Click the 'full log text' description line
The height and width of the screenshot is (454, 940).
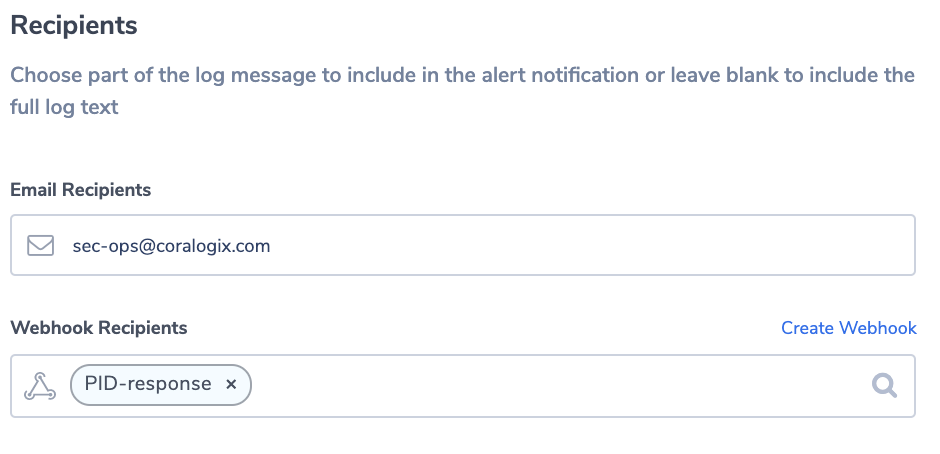64,107
